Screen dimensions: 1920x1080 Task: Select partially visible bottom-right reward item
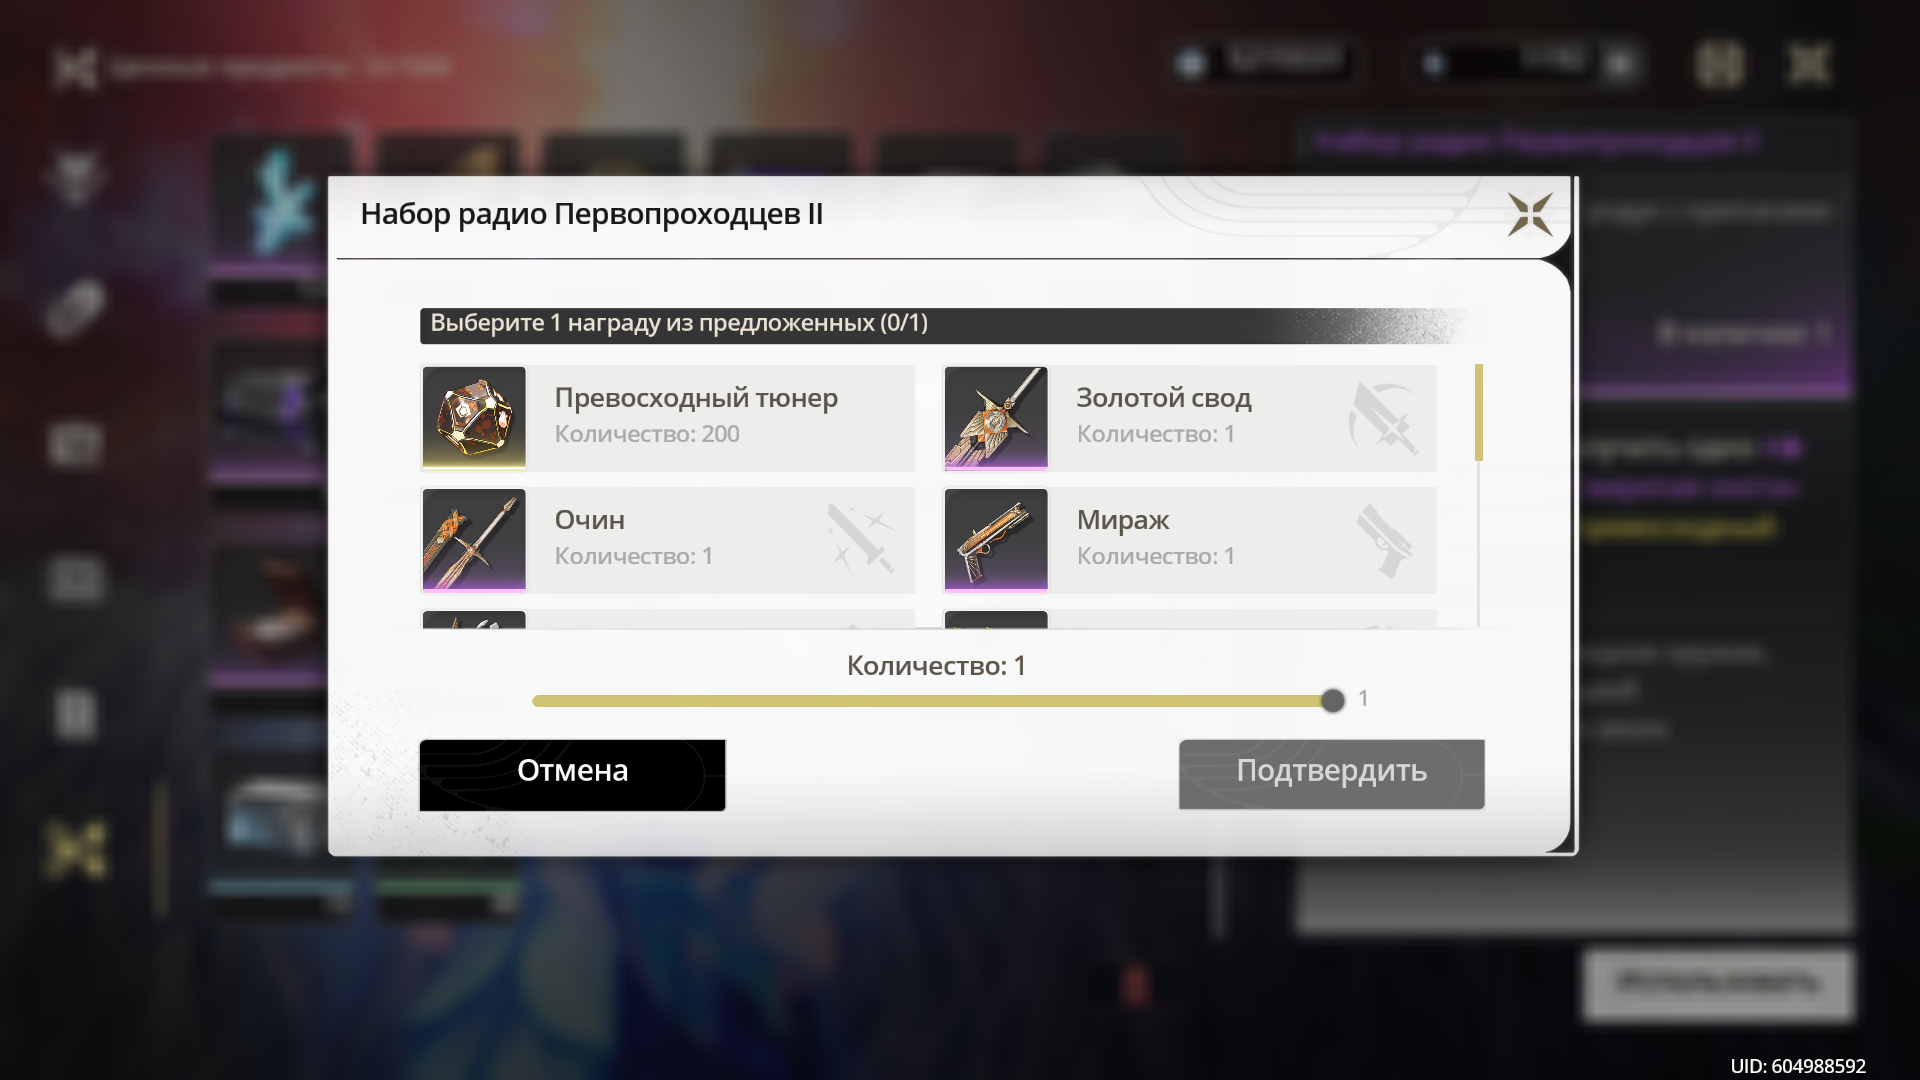(1190, 619)
